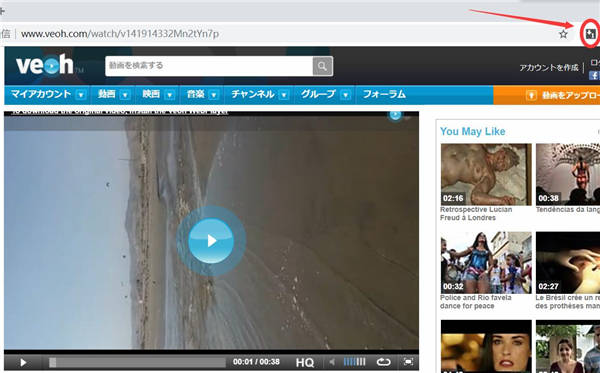Expand the マイアカウント dropdown arrow

point(81,94)
